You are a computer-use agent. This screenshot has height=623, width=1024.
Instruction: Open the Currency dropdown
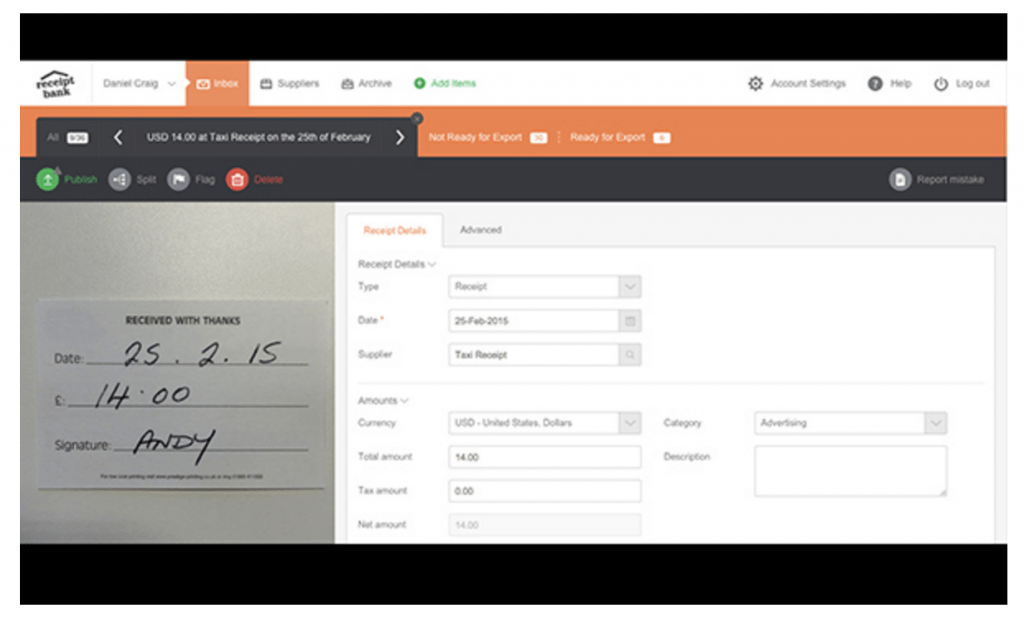[x=545, y=423]
